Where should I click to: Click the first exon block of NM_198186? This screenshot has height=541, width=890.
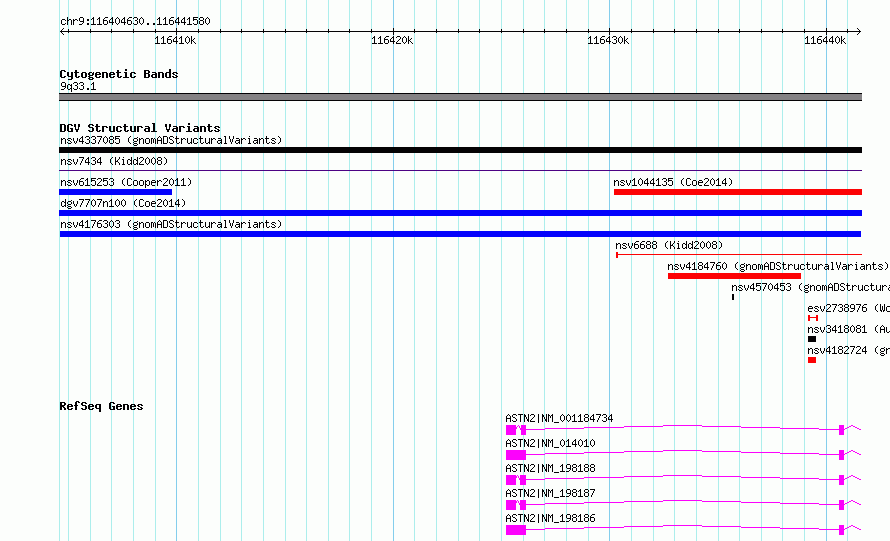[516, 530]
